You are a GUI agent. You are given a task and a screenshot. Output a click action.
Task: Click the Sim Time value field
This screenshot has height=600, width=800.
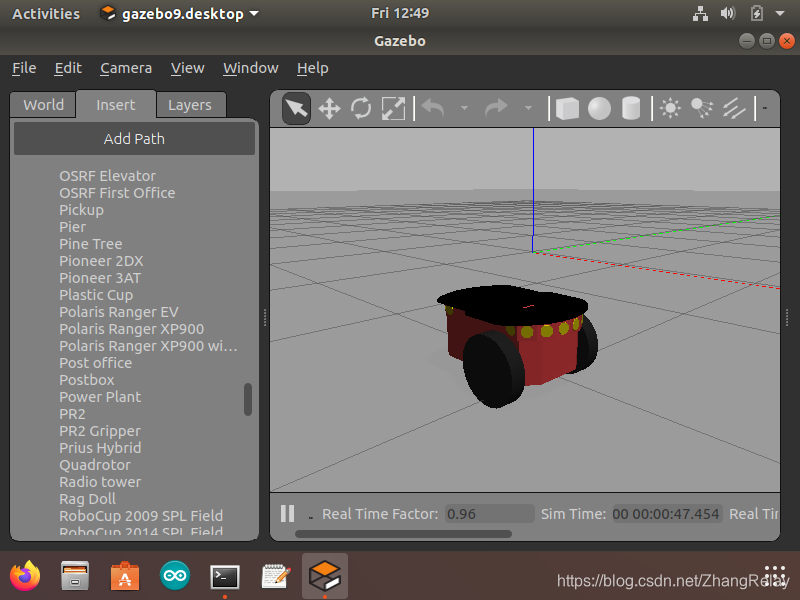tap(667, 514)
